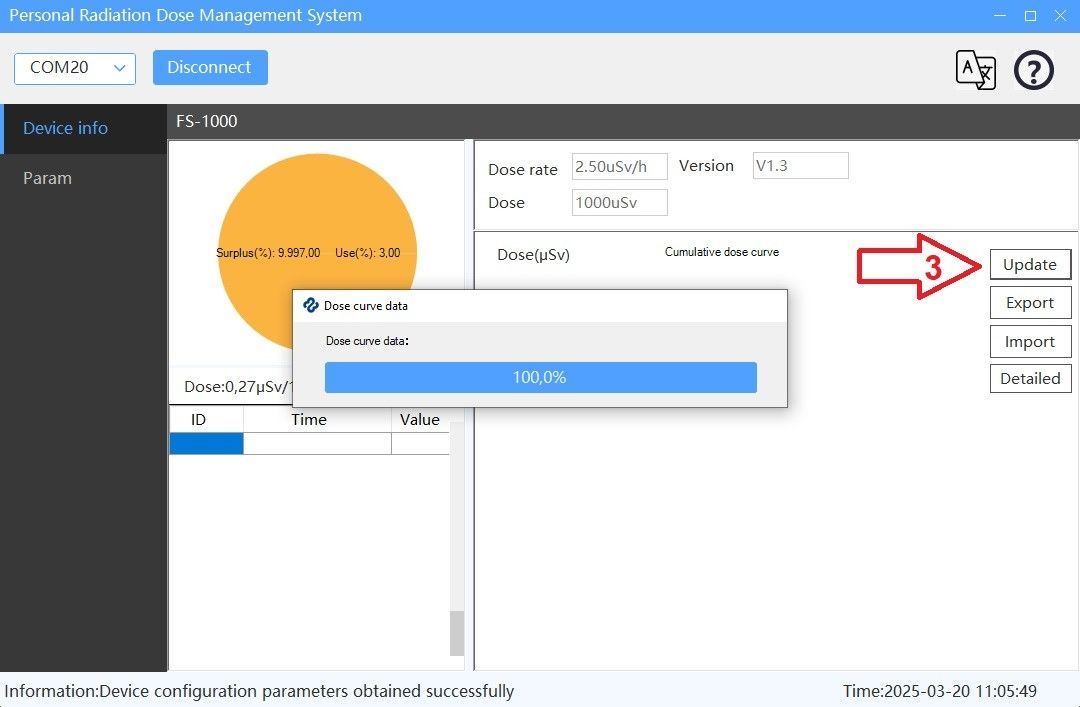Click the Time column header
The image size is (1080, 707).
coord(309,420)
